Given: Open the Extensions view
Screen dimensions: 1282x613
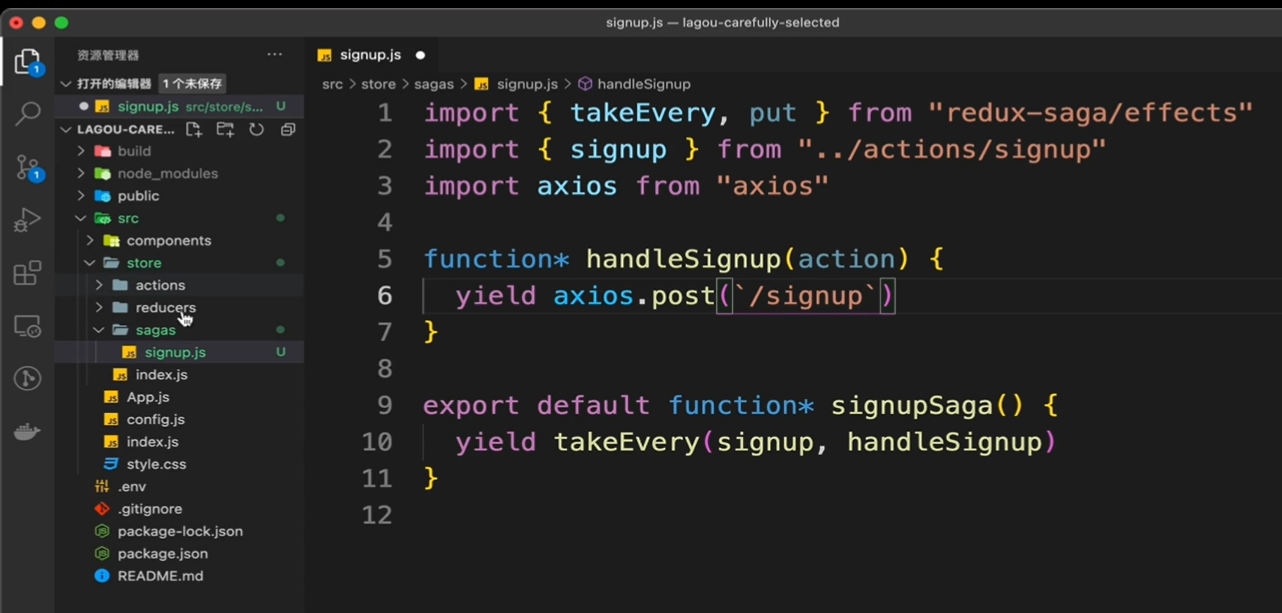Looking at the screenshot, I should [x=27, y=273].
